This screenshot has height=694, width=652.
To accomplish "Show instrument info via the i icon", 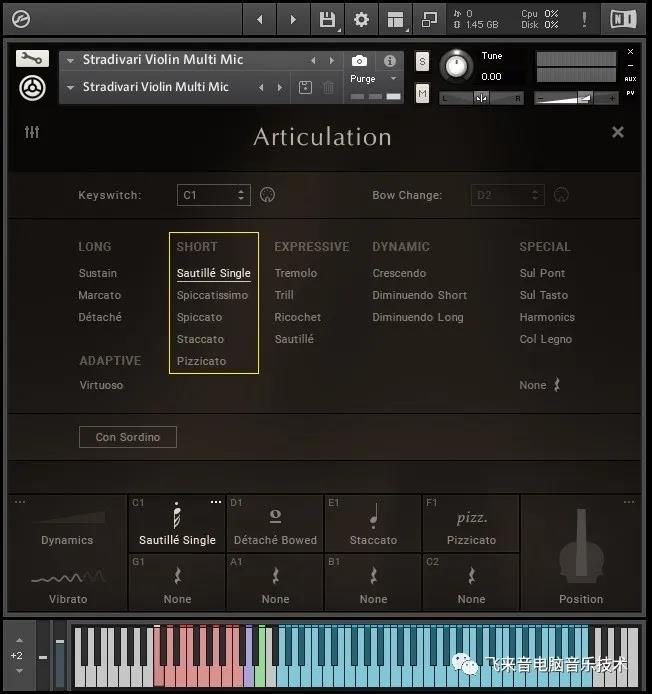I will click(390, 61).
